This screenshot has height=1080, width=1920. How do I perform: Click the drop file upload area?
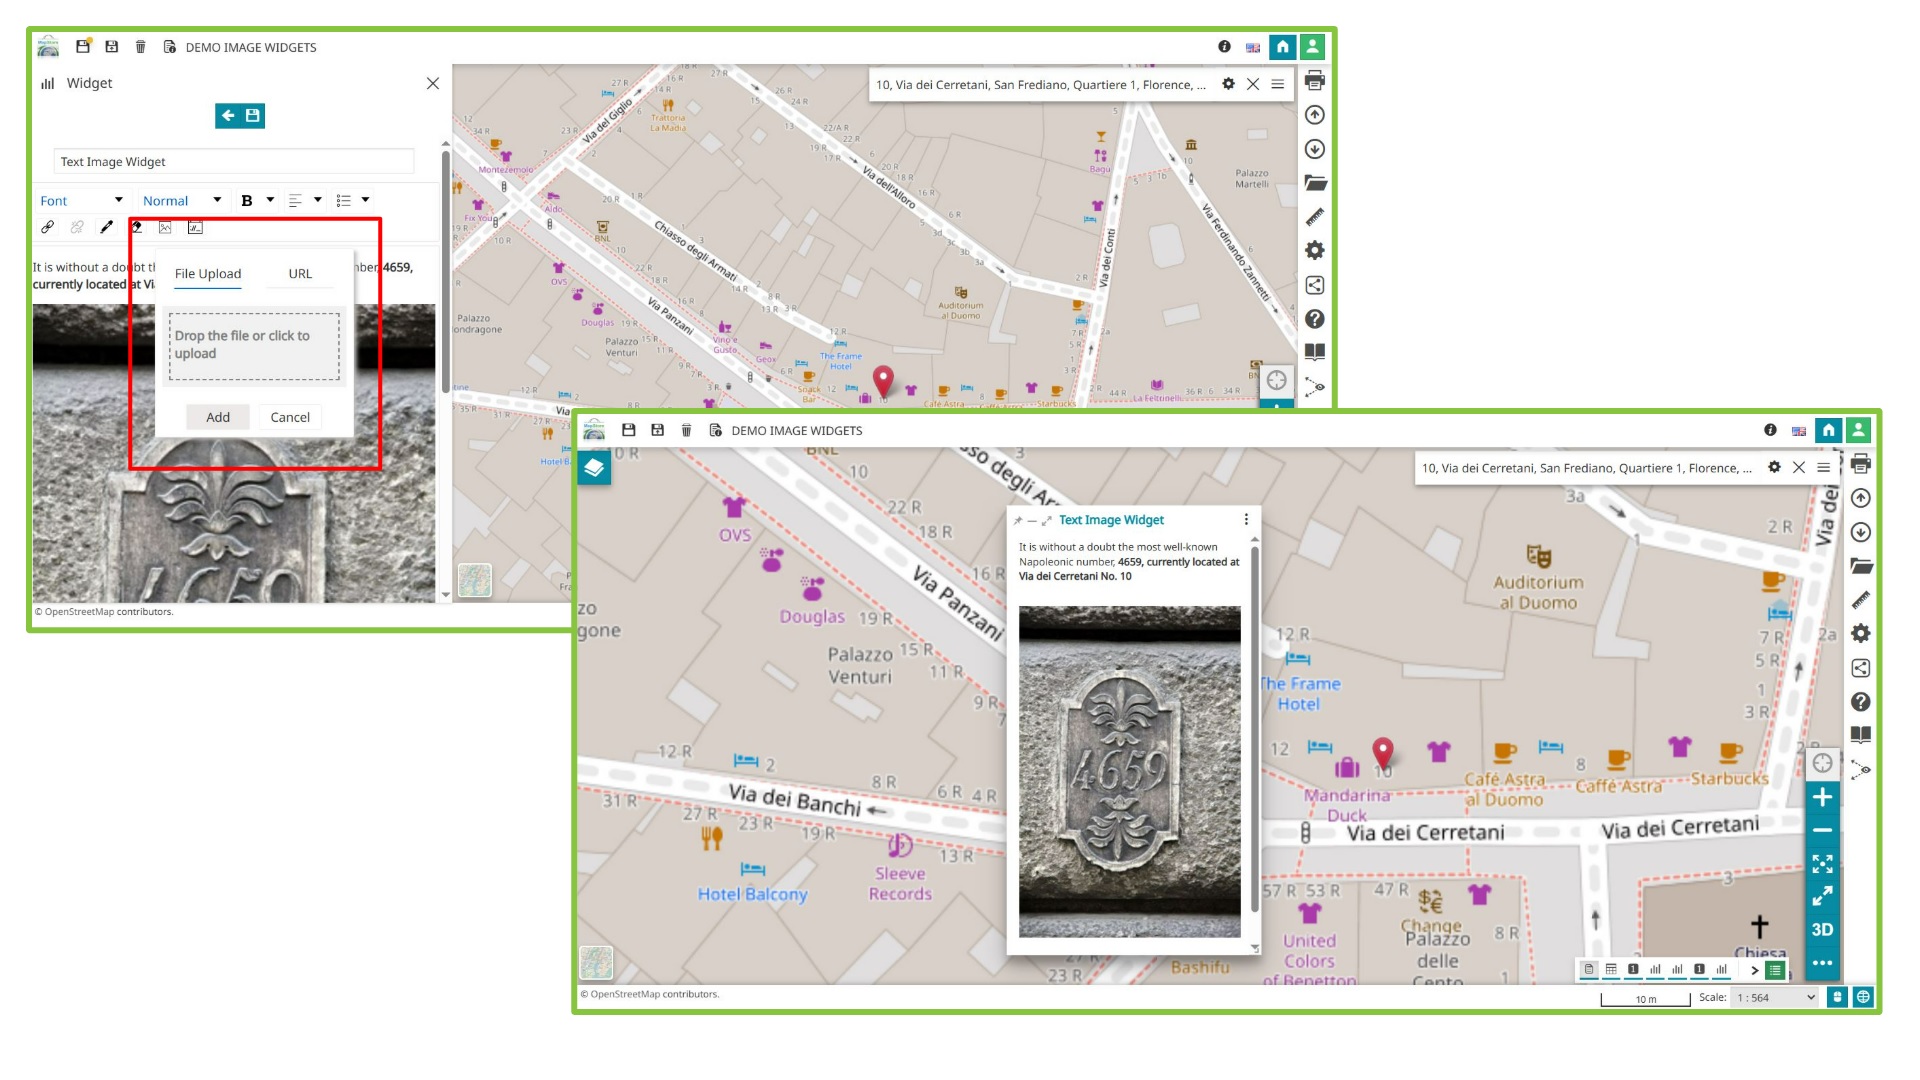pyautogui.click(x=254, y=346)
